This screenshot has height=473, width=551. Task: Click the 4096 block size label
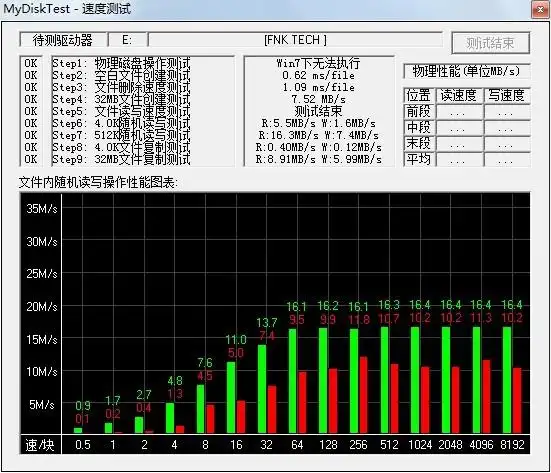pyautogui.click(x=481, y=445)
